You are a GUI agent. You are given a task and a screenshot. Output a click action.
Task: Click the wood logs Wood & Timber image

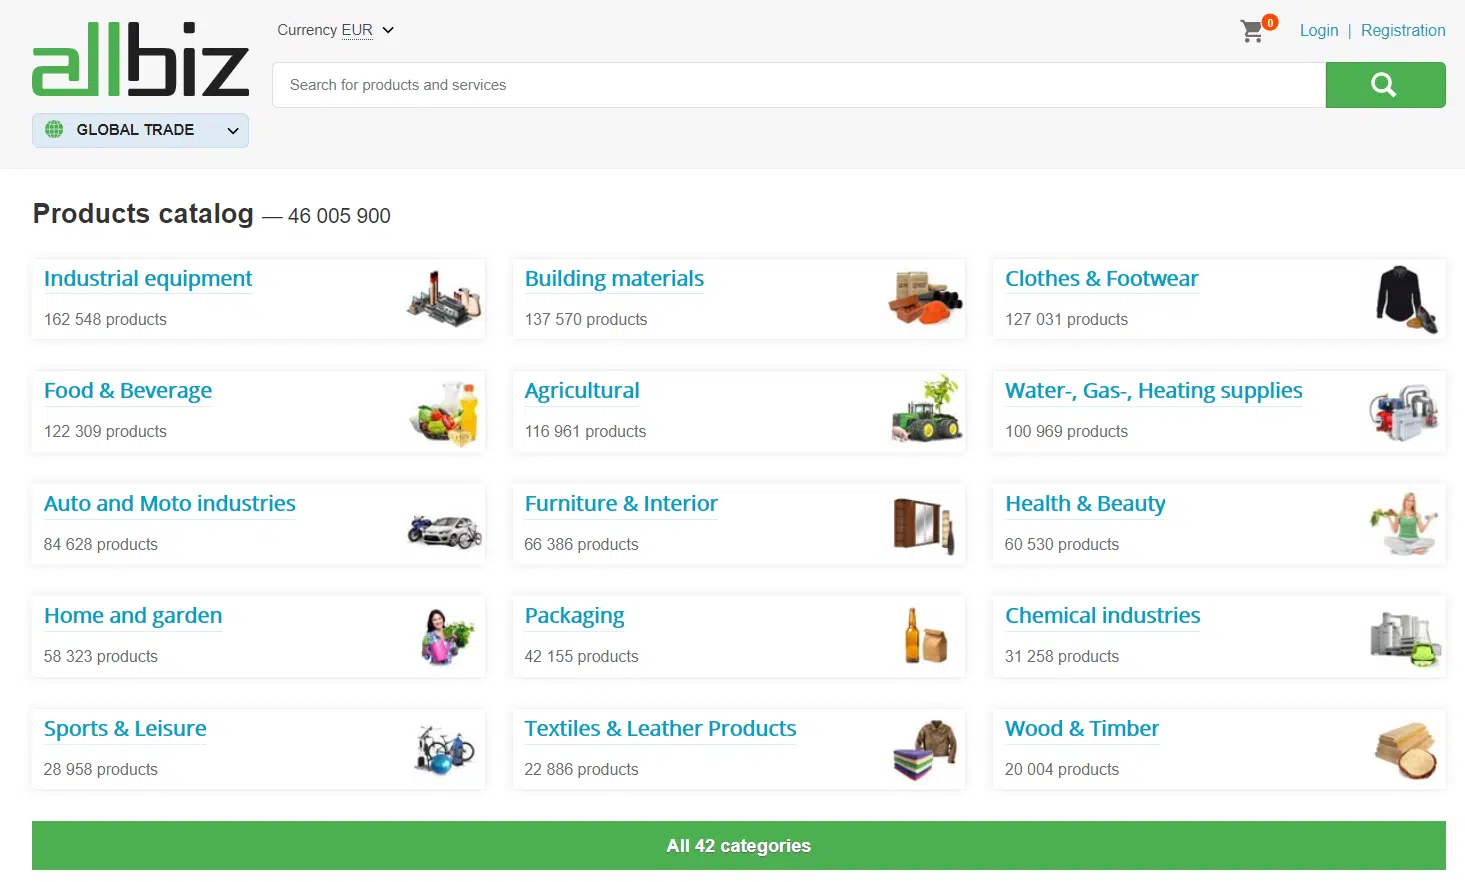pyautogui.click(x=1405, y=750)
